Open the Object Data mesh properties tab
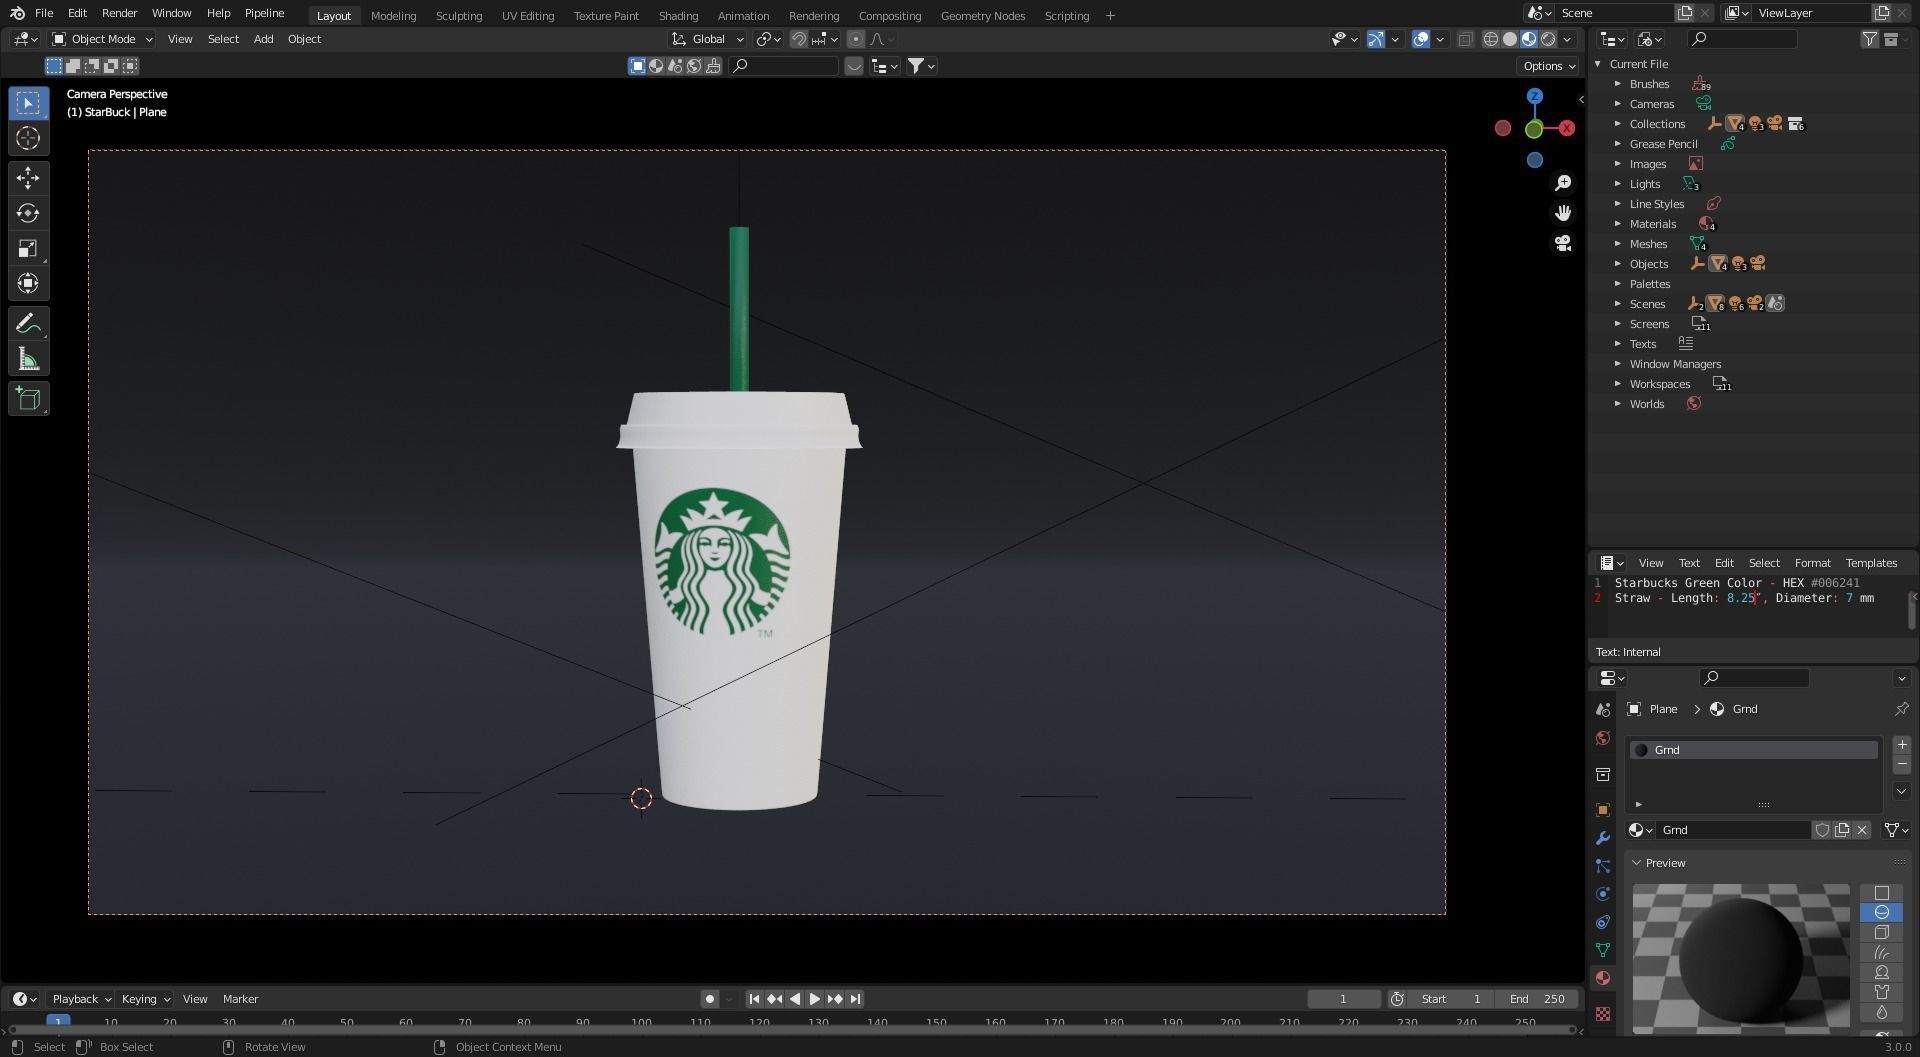Viewport: 1920px width, 1057px height. (1603, 950)
